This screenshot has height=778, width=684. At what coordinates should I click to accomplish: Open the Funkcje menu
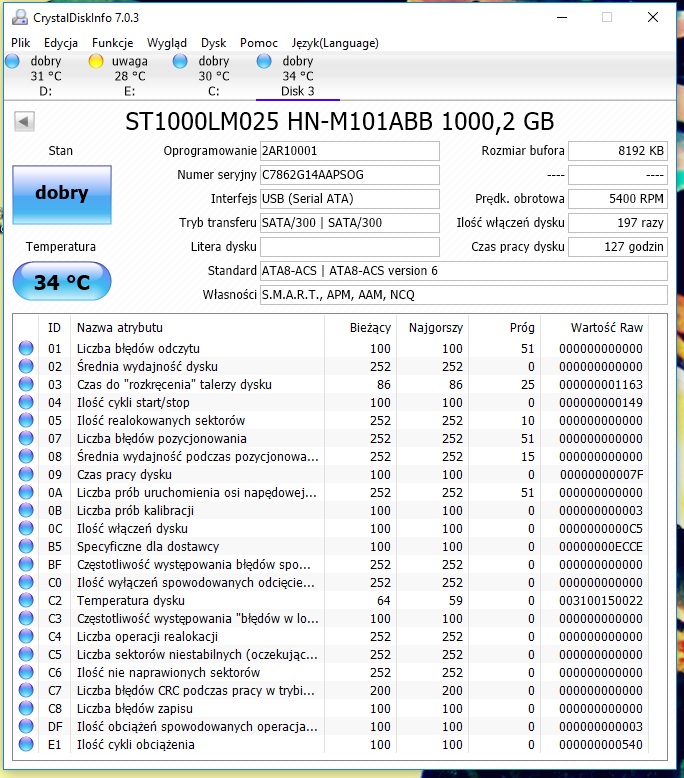(x=113, y=43)
